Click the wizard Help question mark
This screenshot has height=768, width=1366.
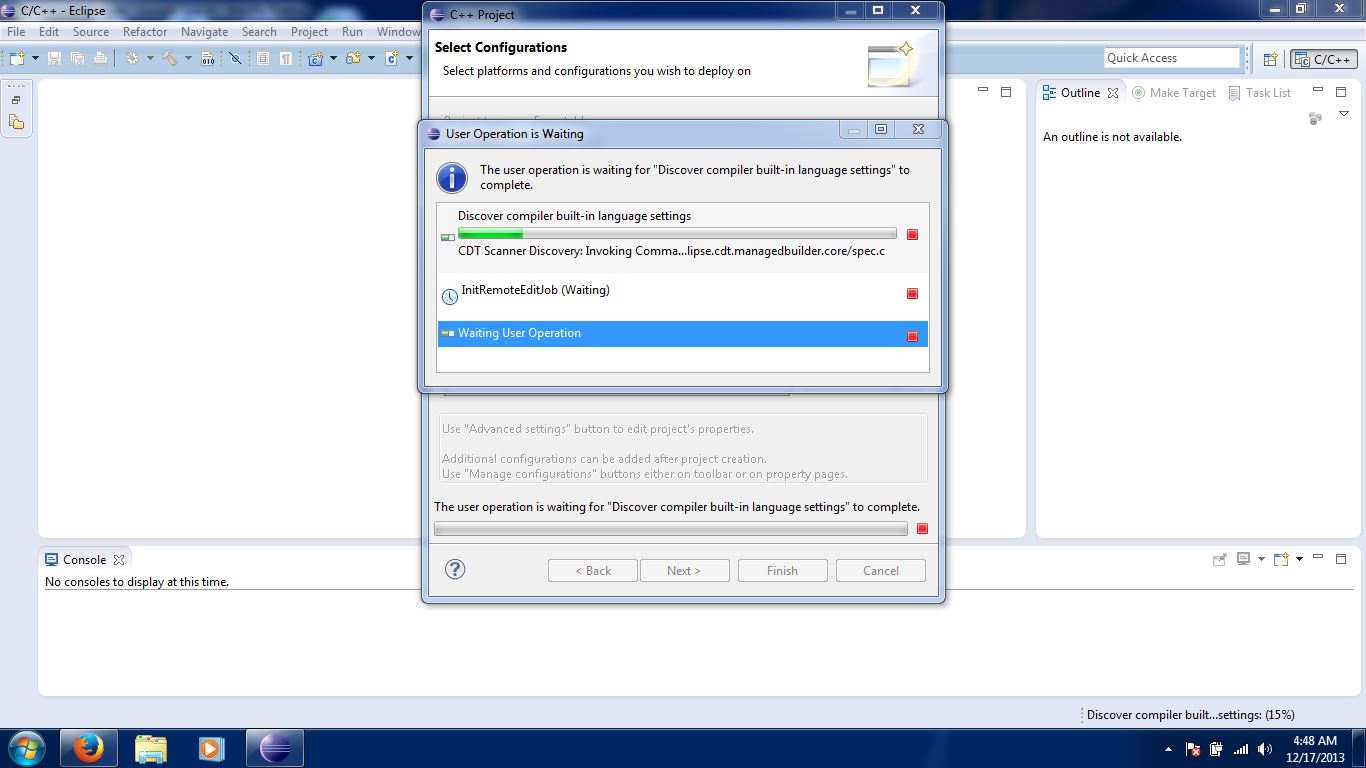tap(455, 569)
